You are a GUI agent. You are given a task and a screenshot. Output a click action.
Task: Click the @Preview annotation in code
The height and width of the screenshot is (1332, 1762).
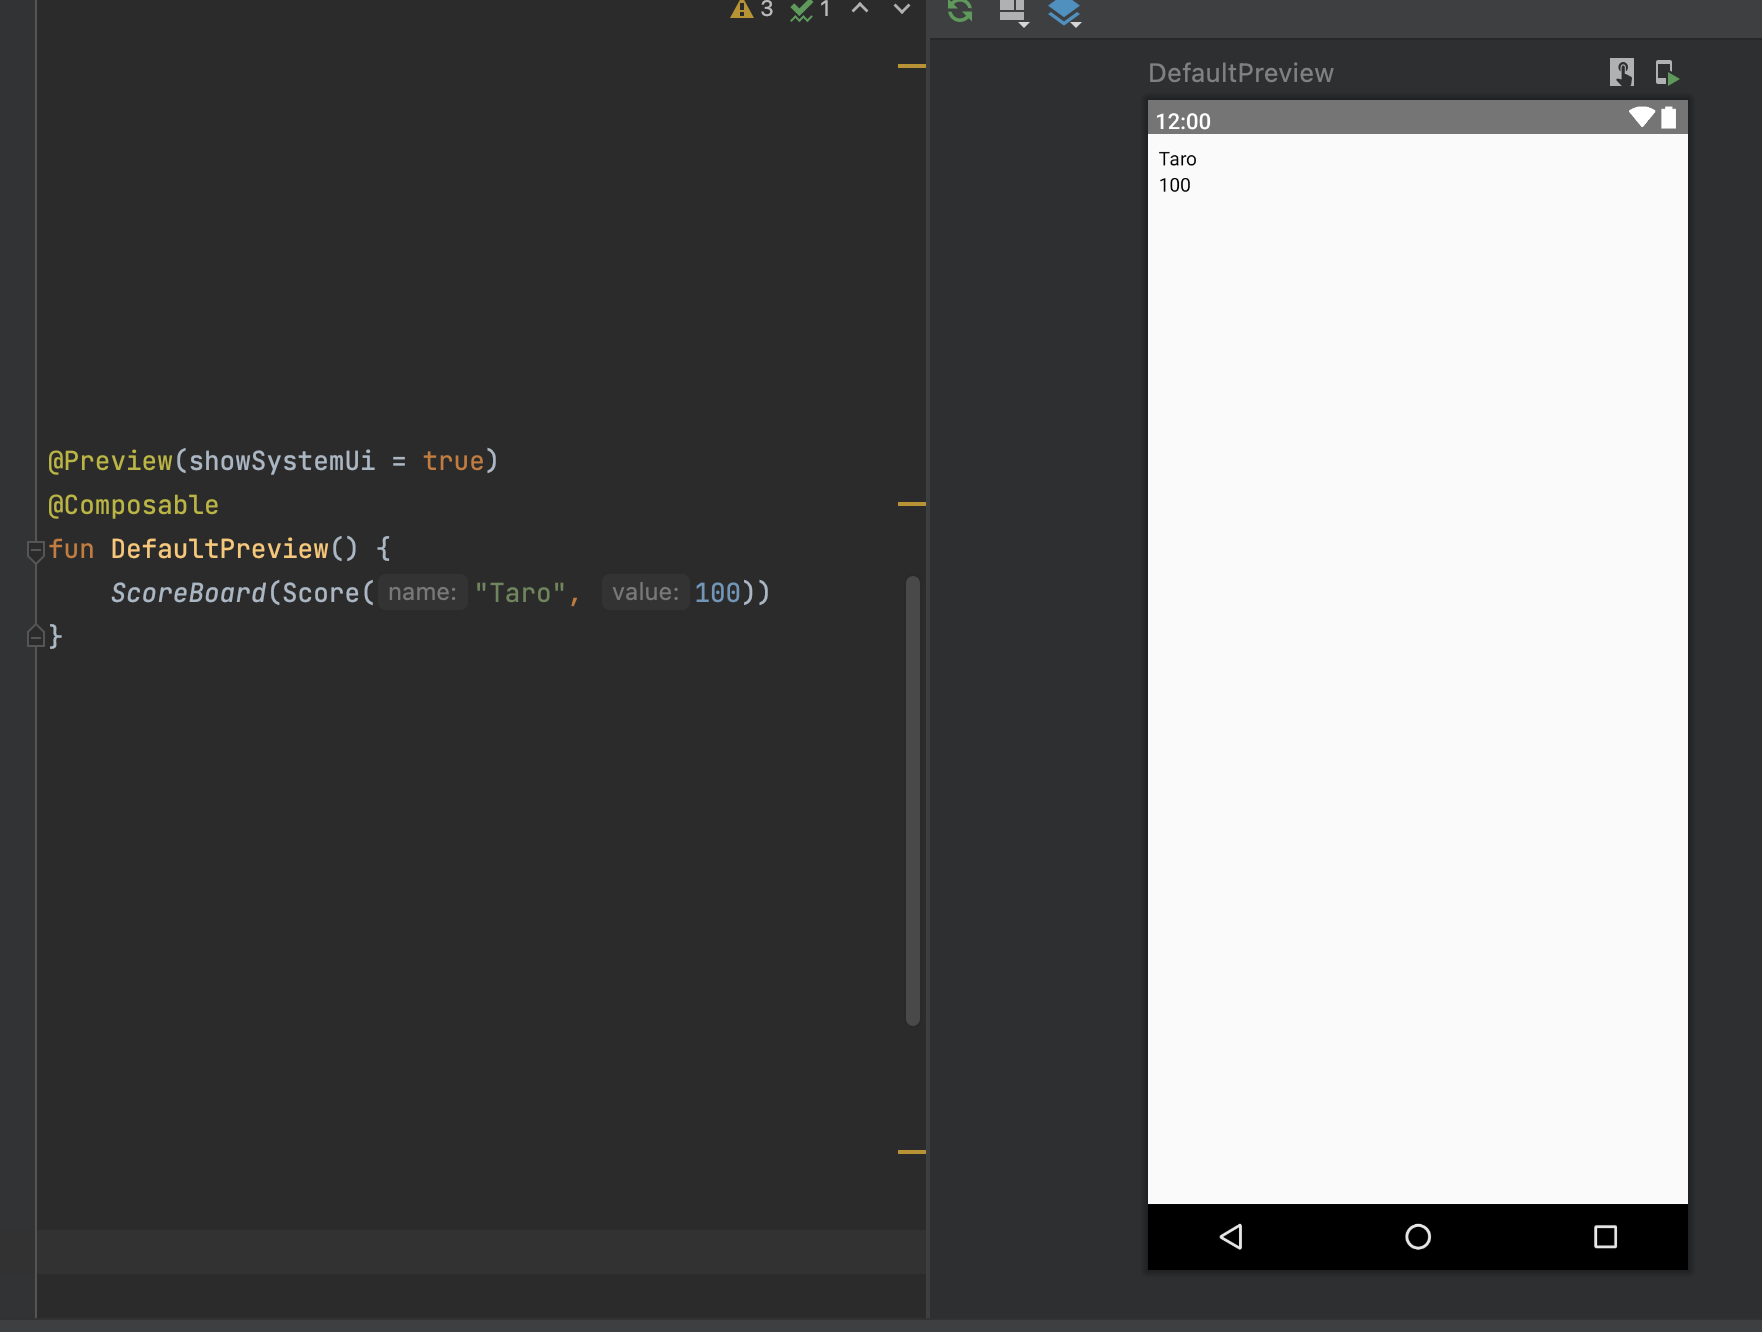point(110,461)
